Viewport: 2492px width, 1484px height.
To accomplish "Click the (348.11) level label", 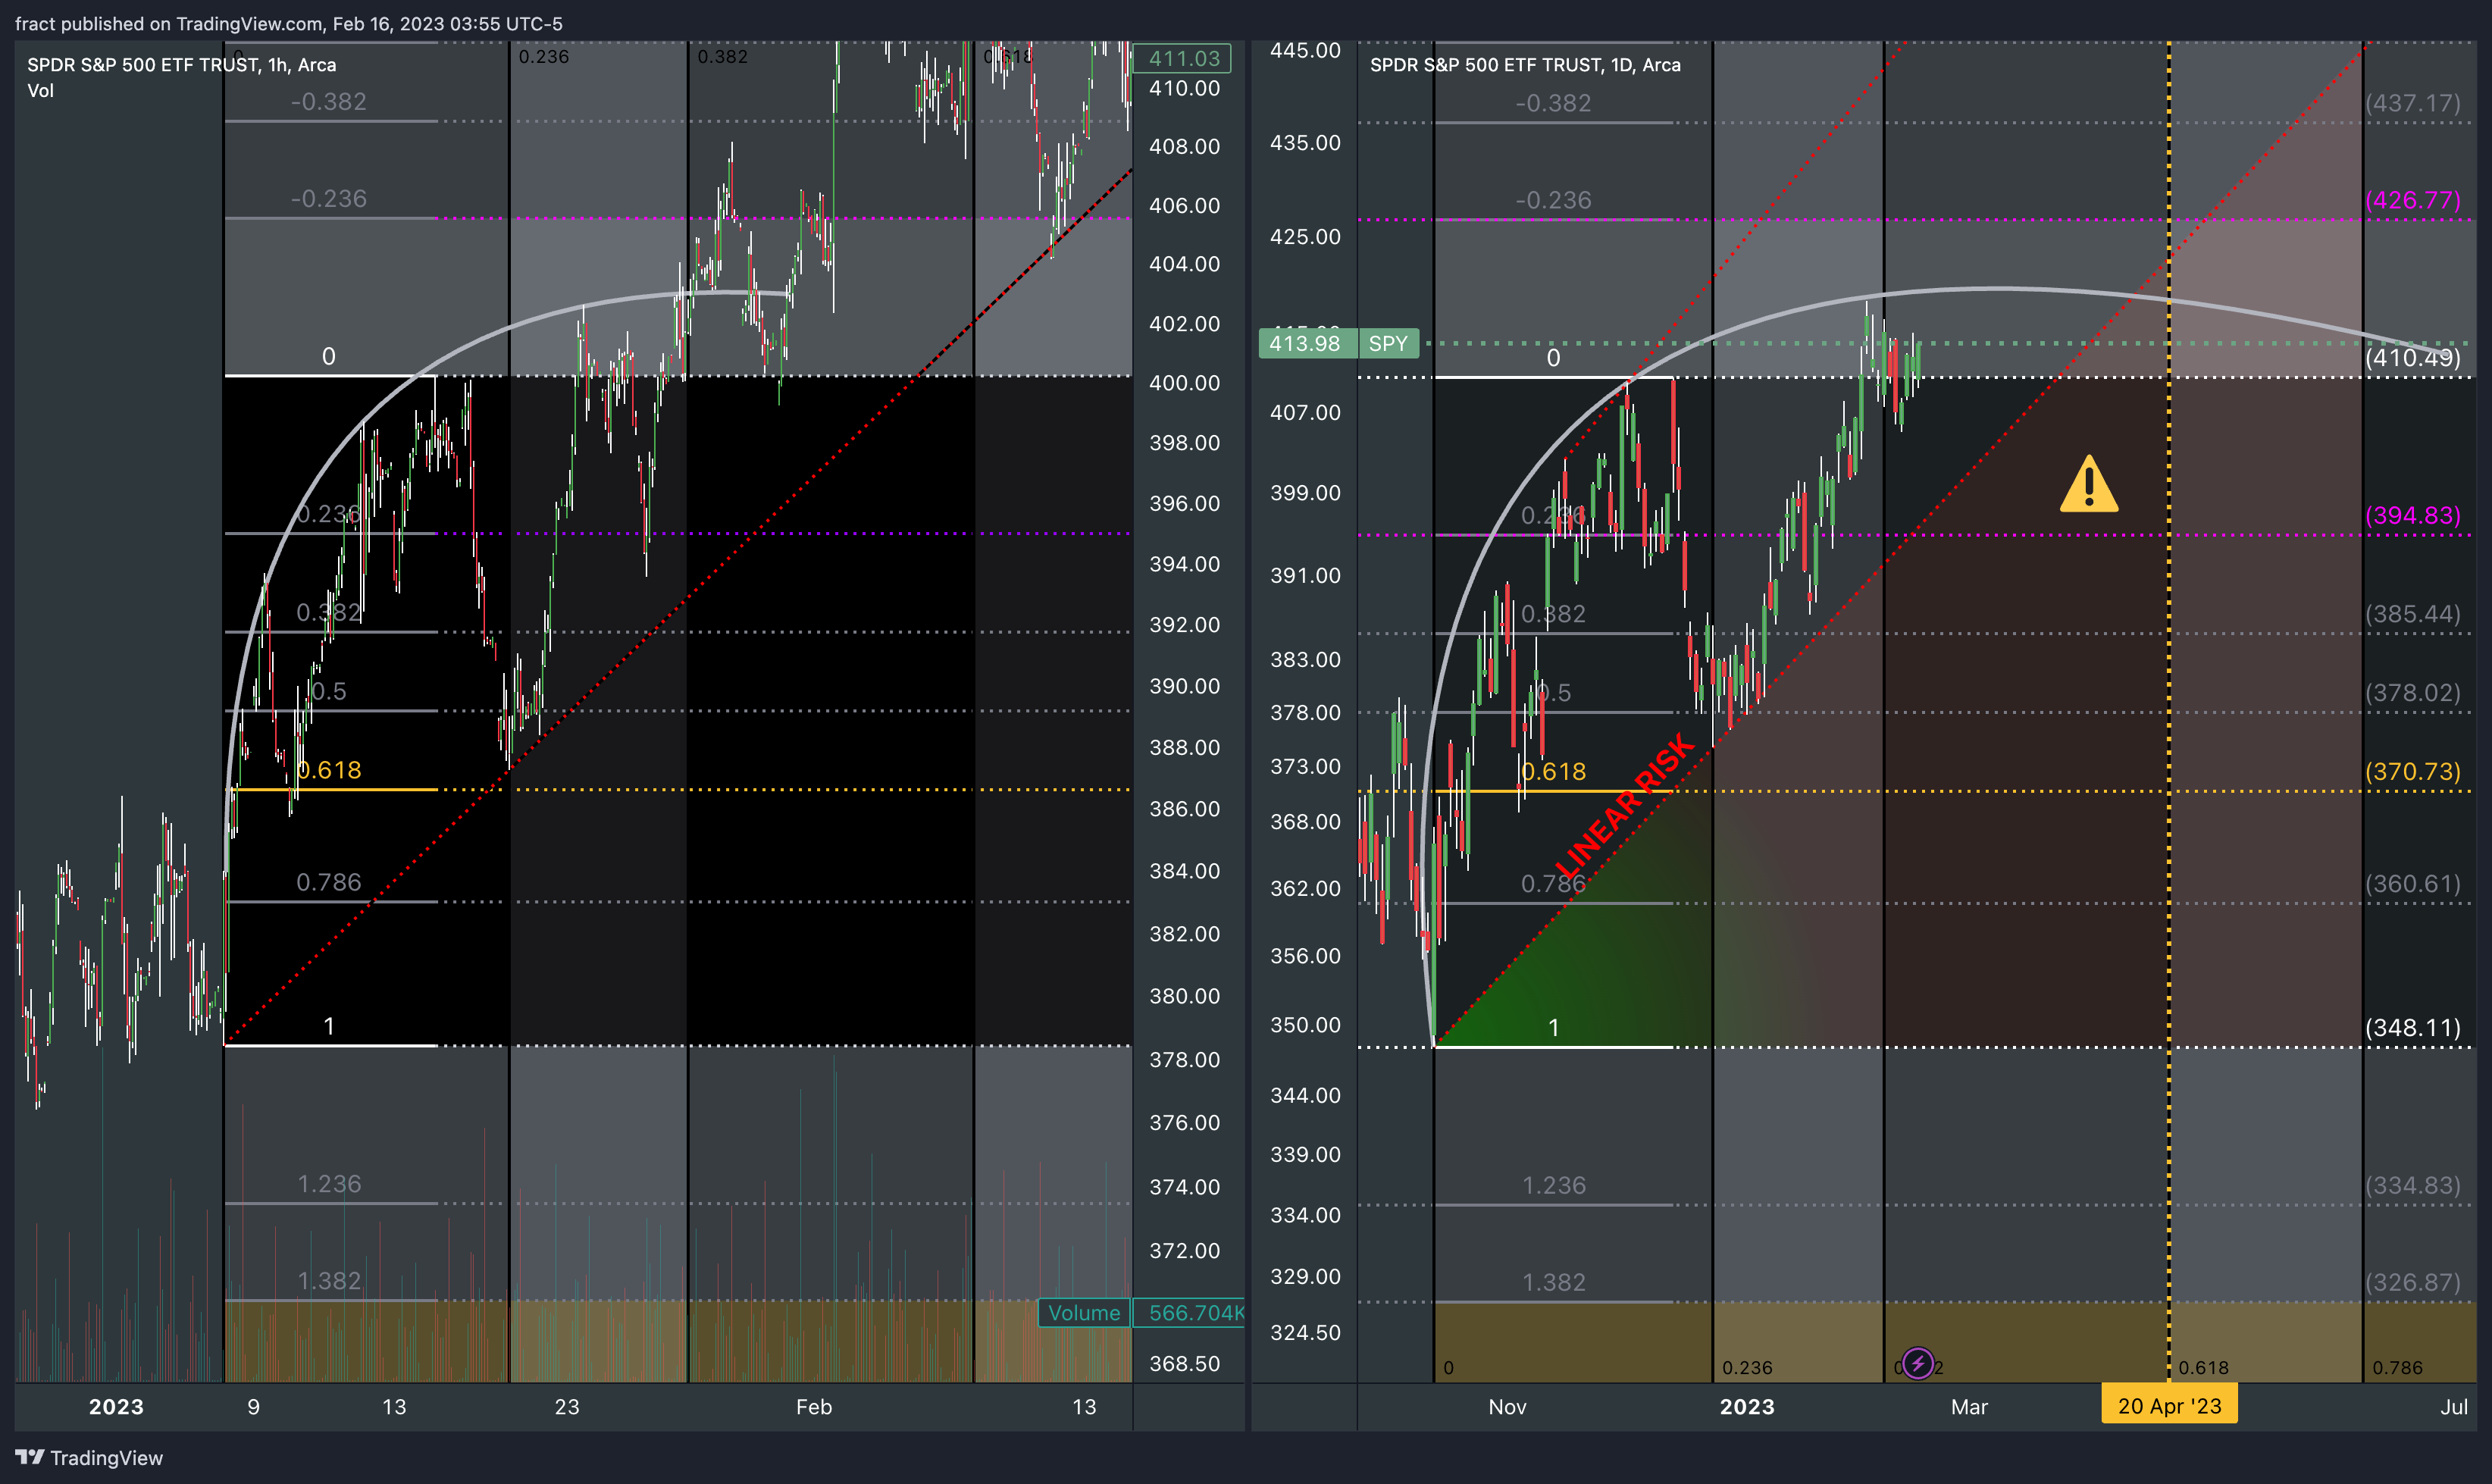I will click(x=2413, y=1028).
